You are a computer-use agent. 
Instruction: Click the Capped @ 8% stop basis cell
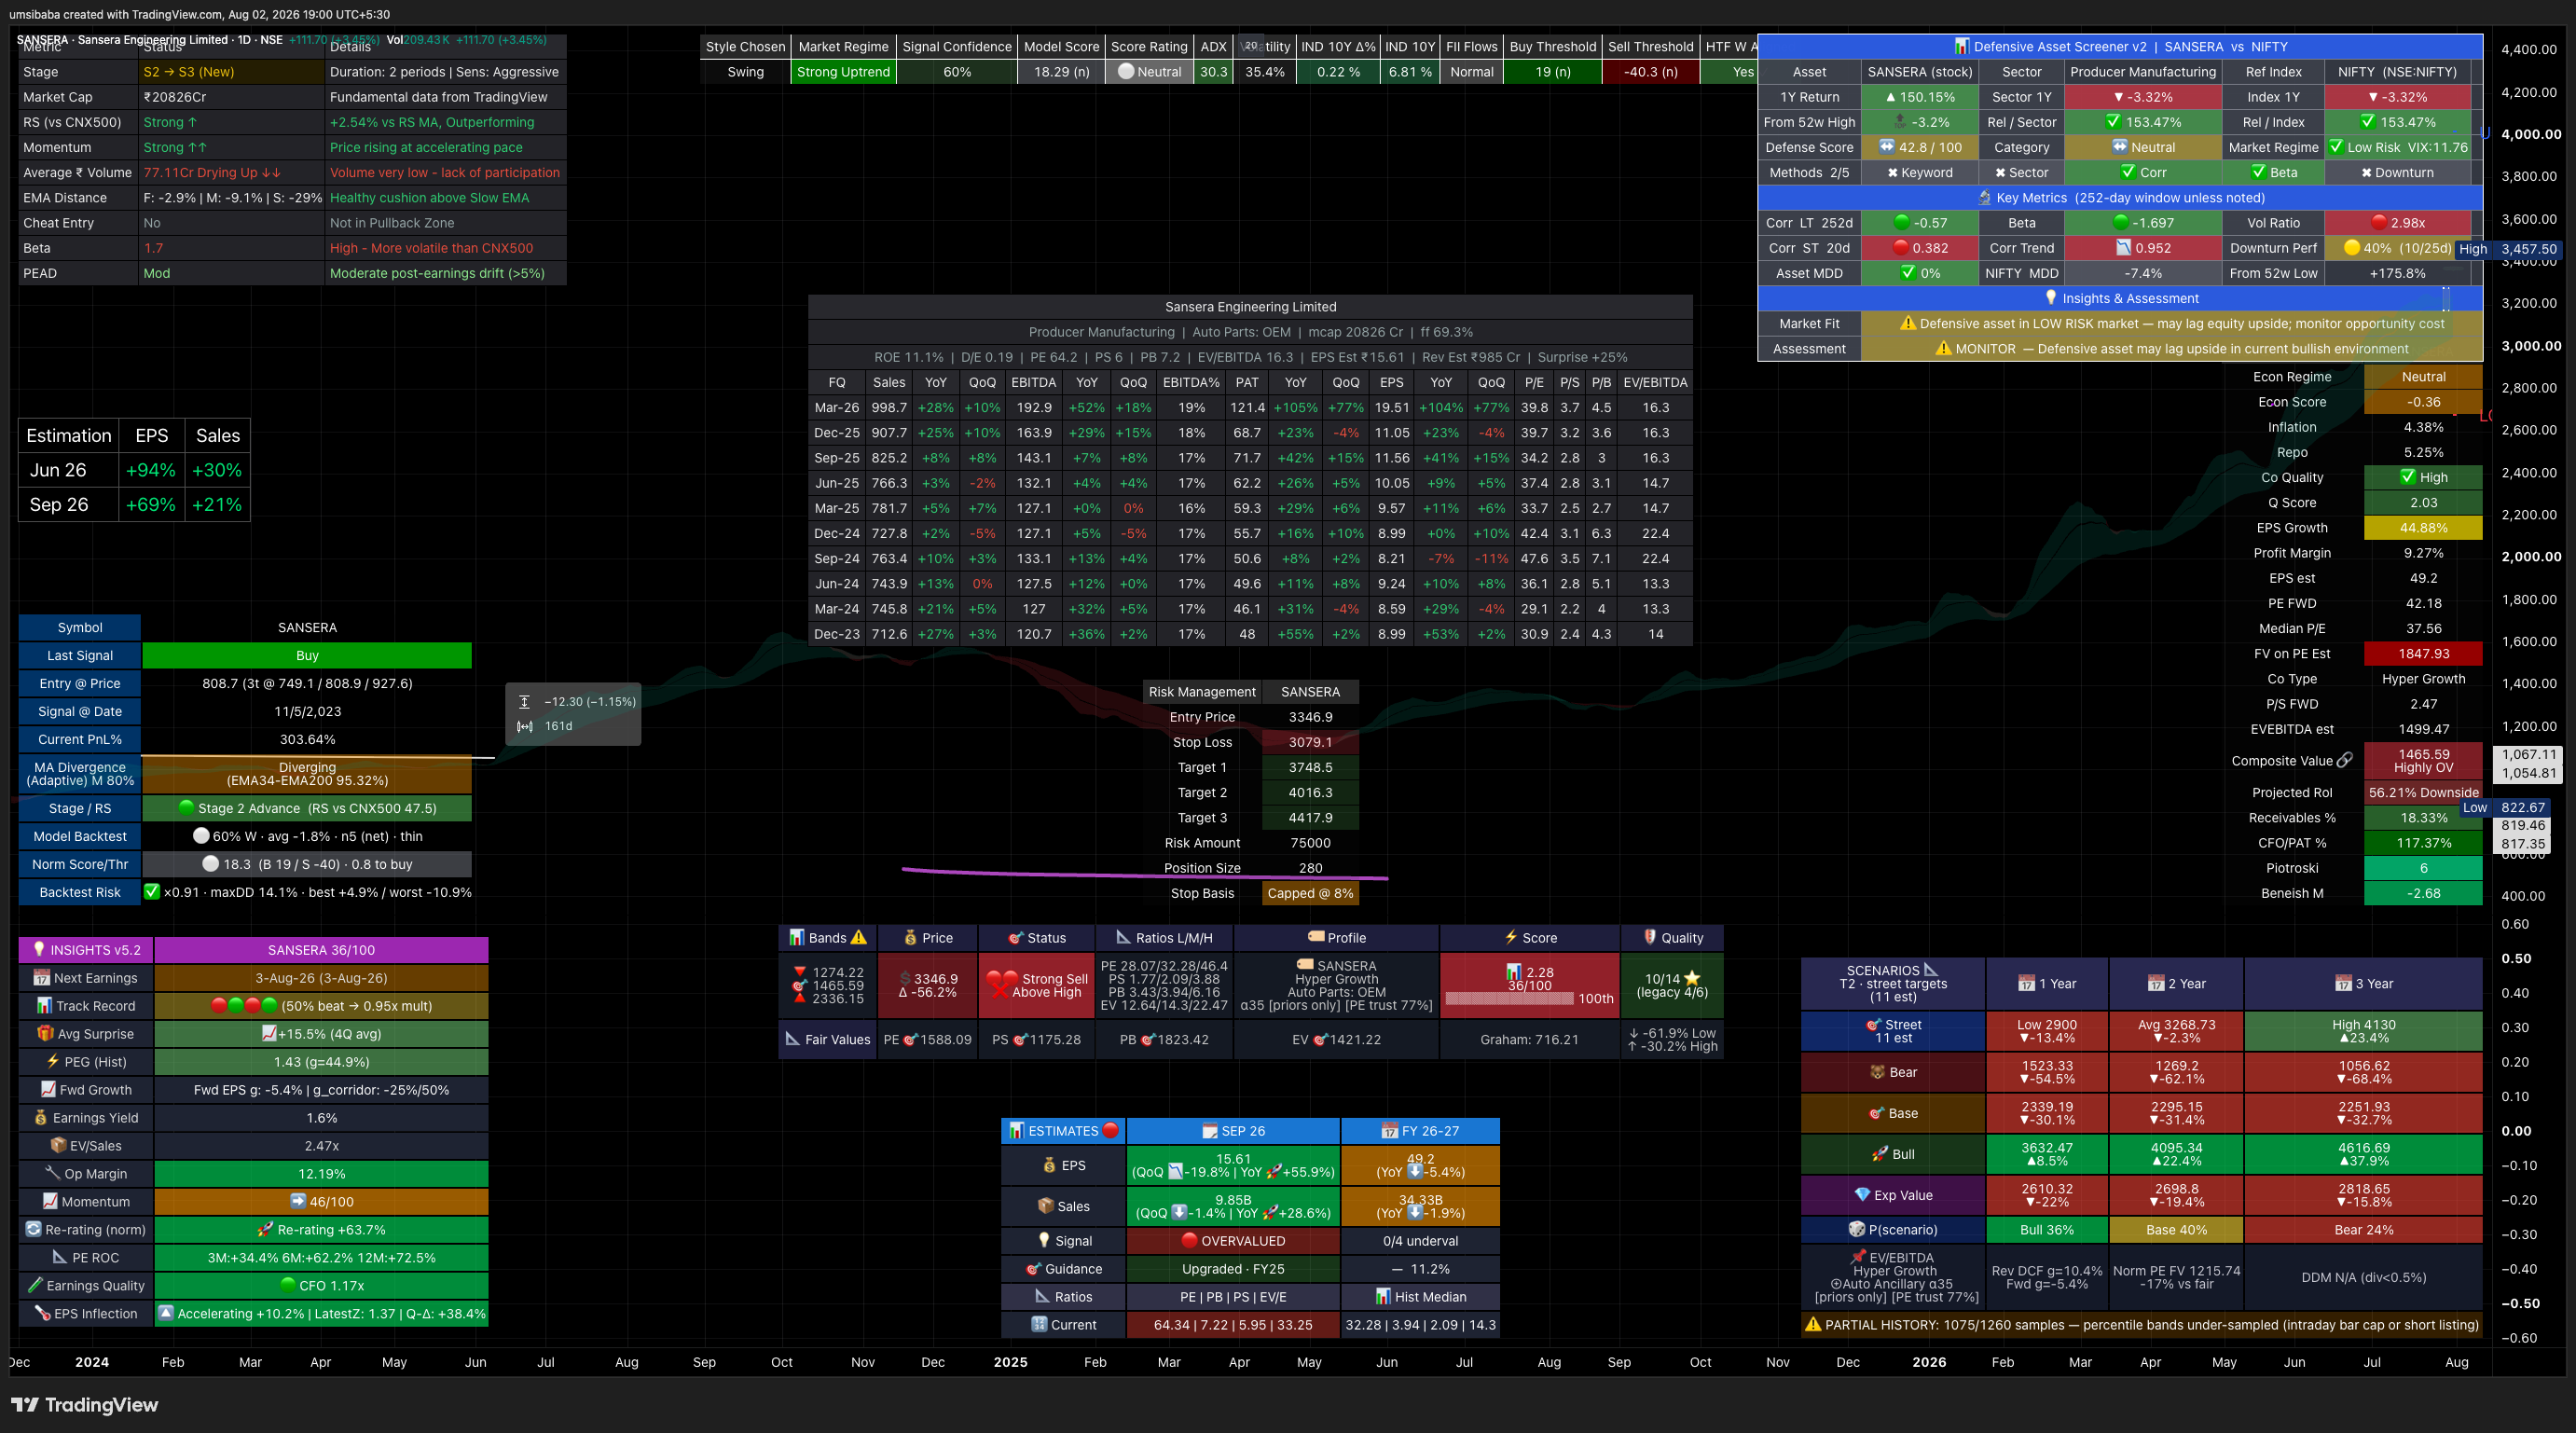pyautogui.click(x=1310, y=893)
